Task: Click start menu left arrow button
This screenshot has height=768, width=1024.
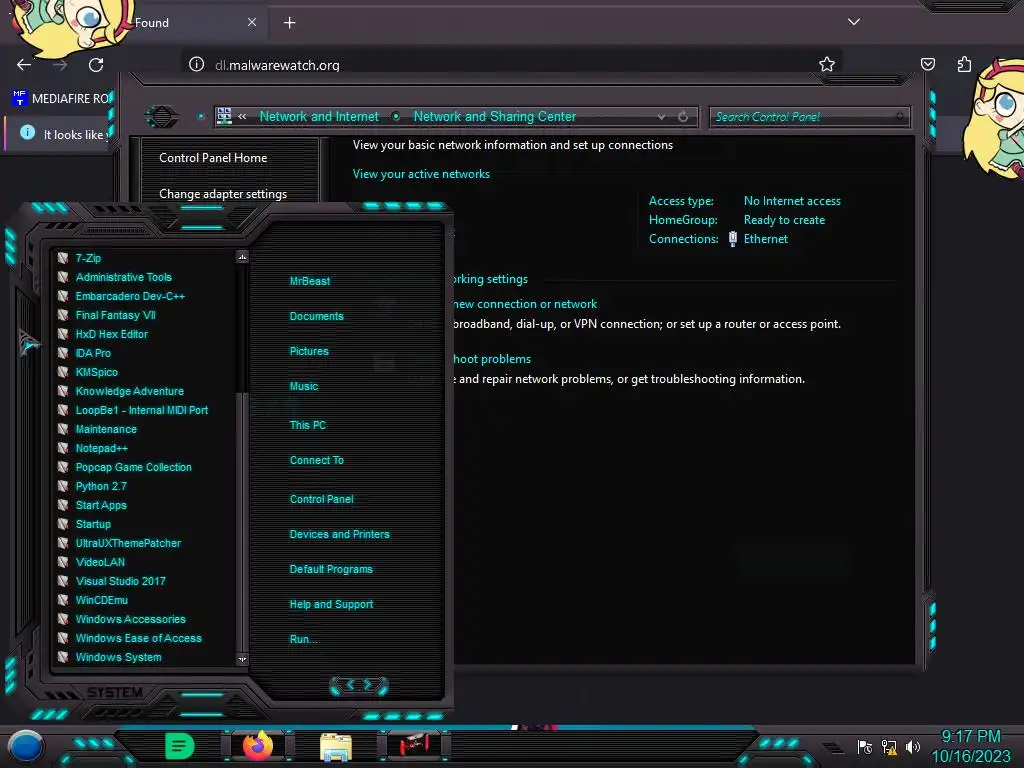Action: 349,684
